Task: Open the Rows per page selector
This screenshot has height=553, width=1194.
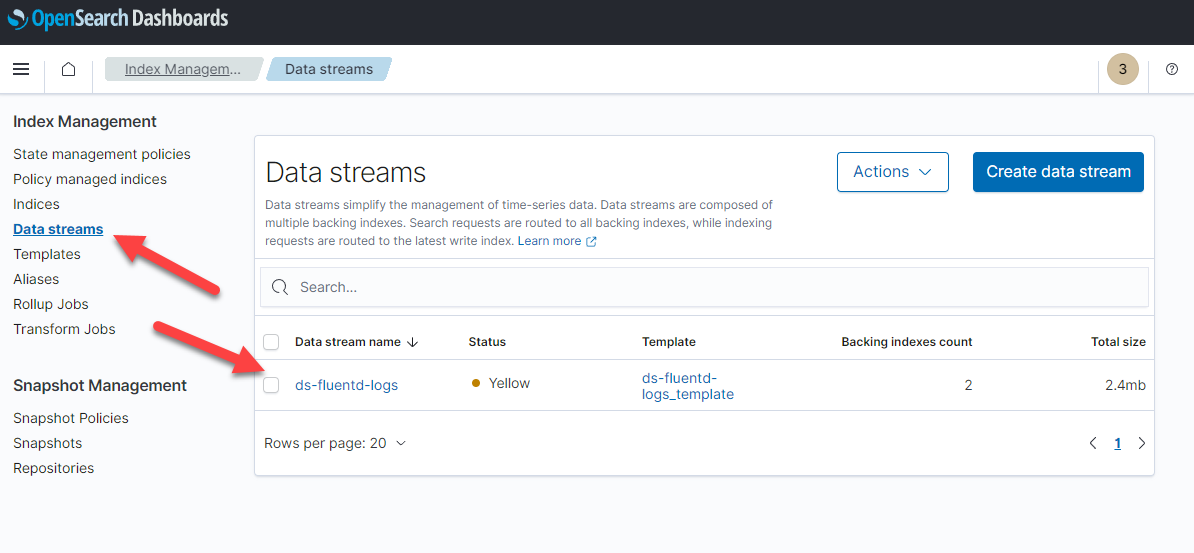Action: click(x=335, y=443)
